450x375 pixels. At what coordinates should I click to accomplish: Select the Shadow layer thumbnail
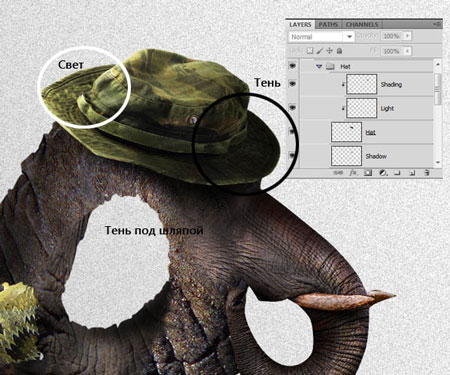(x=346, y=156)
